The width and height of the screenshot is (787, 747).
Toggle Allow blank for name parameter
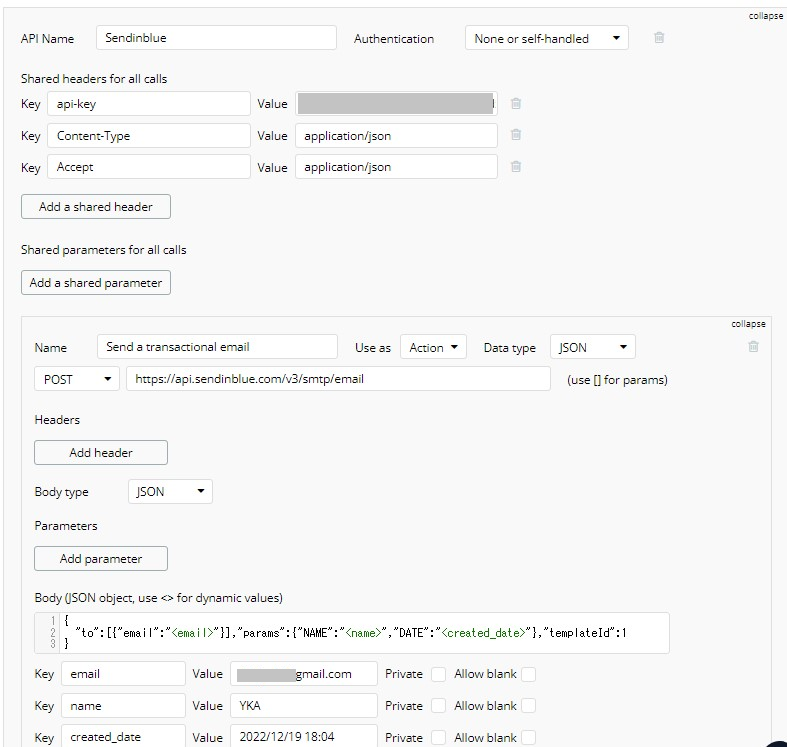[529, 706]
